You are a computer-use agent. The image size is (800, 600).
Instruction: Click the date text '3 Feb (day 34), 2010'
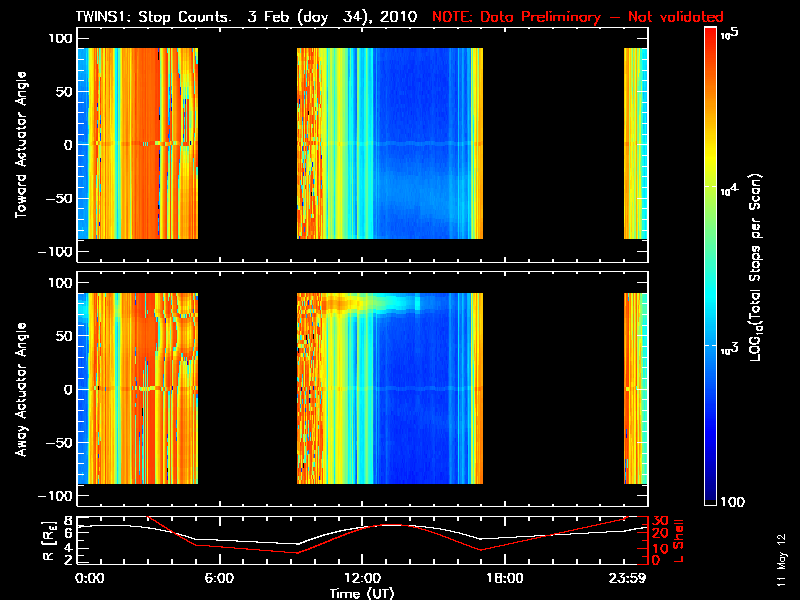pos(332,17)
